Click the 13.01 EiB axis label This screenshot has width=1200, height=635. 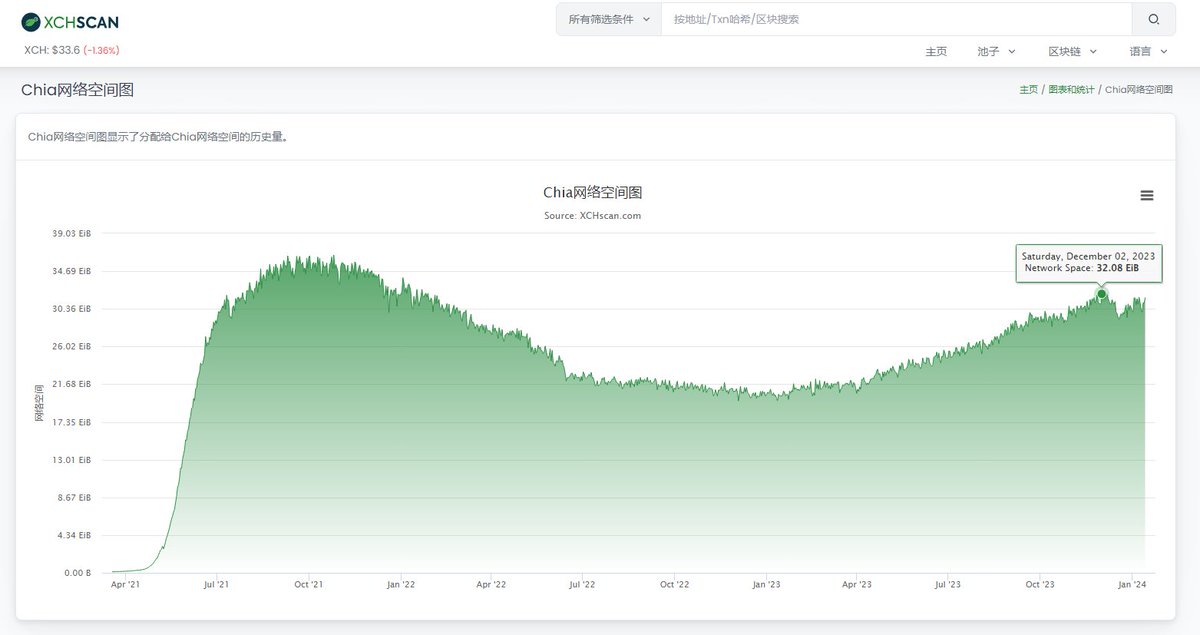[71, 460]
